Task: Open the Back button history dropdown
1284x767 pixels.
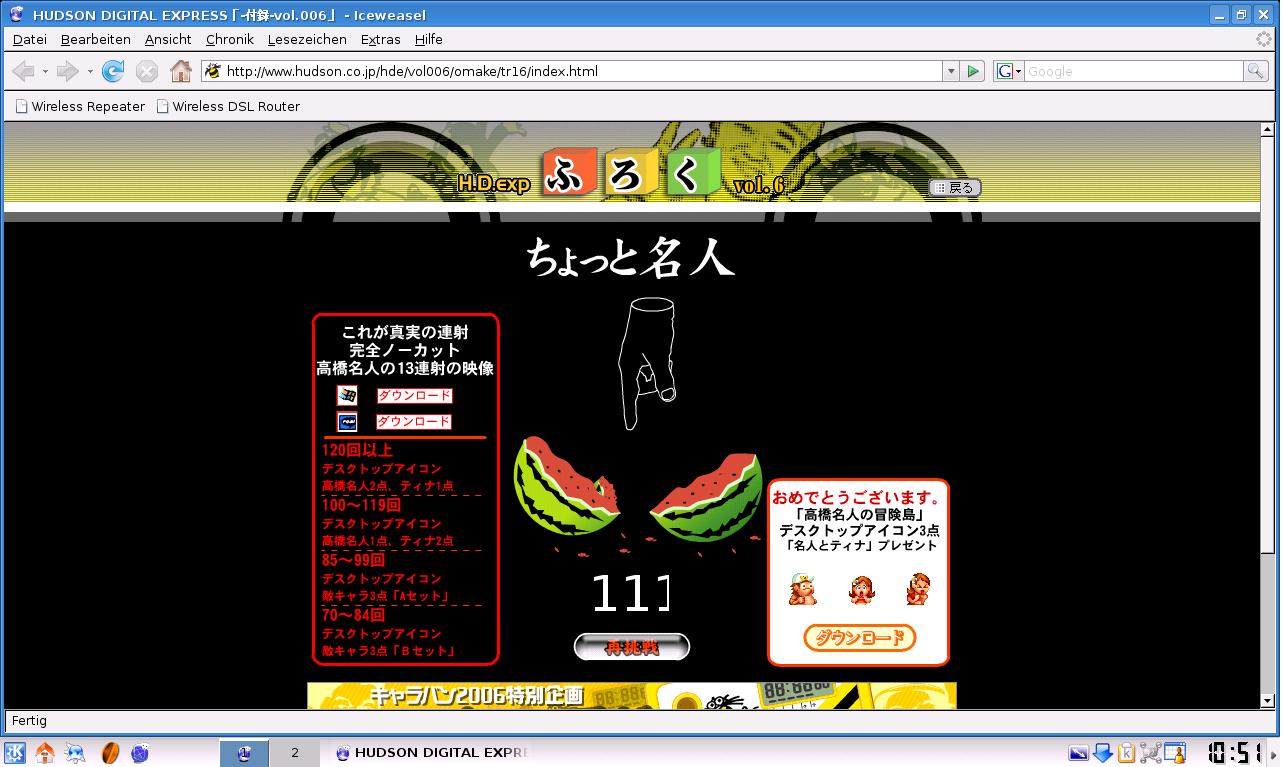Action: tap(45, 71)
